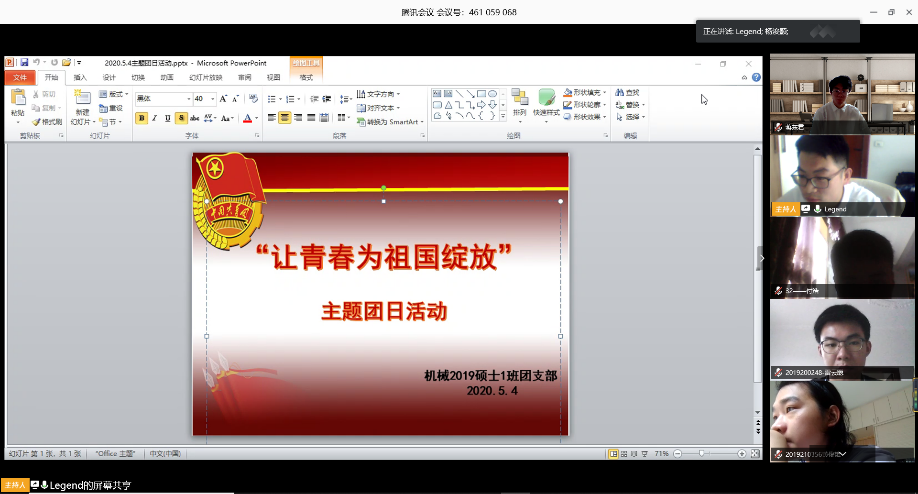Click the Undo icon in quick access toolbar
Viewport: 918px width, 494px height.
[x=36, y=62]
